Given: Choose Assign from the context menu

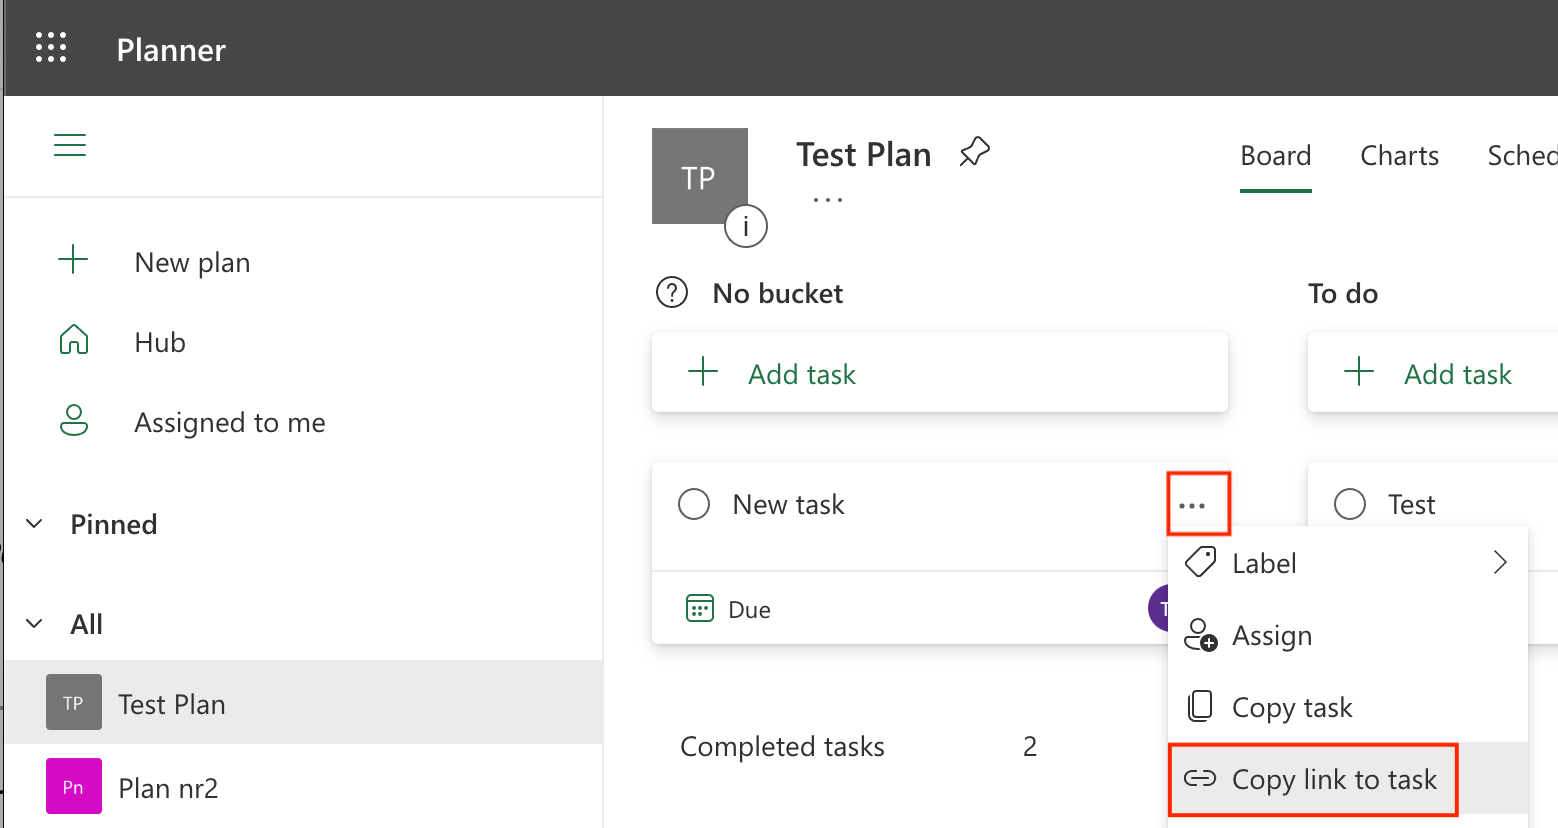Looking at the screenshot, I should pos(1348,635).
